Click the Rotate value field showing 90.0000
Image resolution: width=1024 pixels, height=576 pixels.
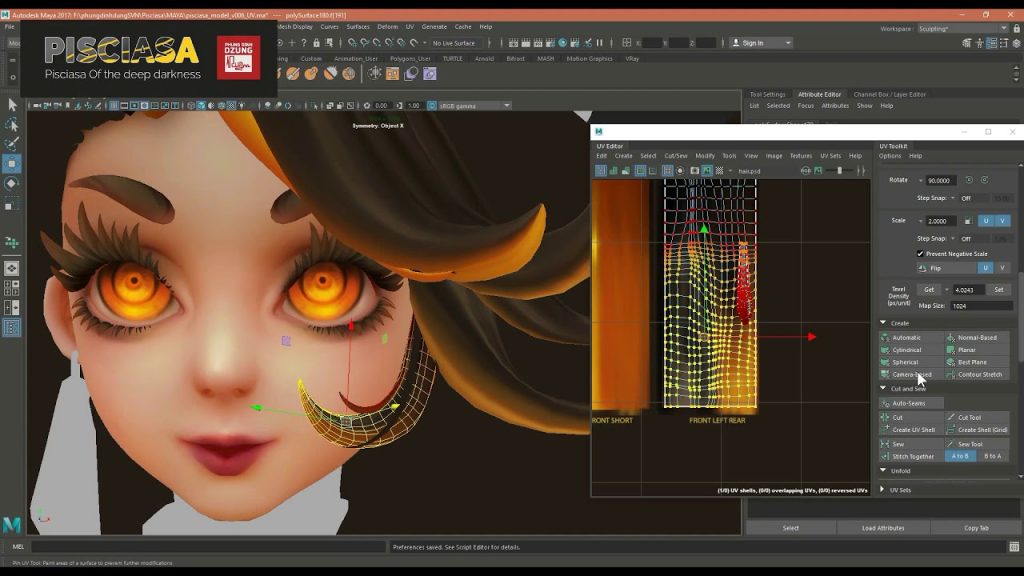pyautogui.click(x=940, y=180)
